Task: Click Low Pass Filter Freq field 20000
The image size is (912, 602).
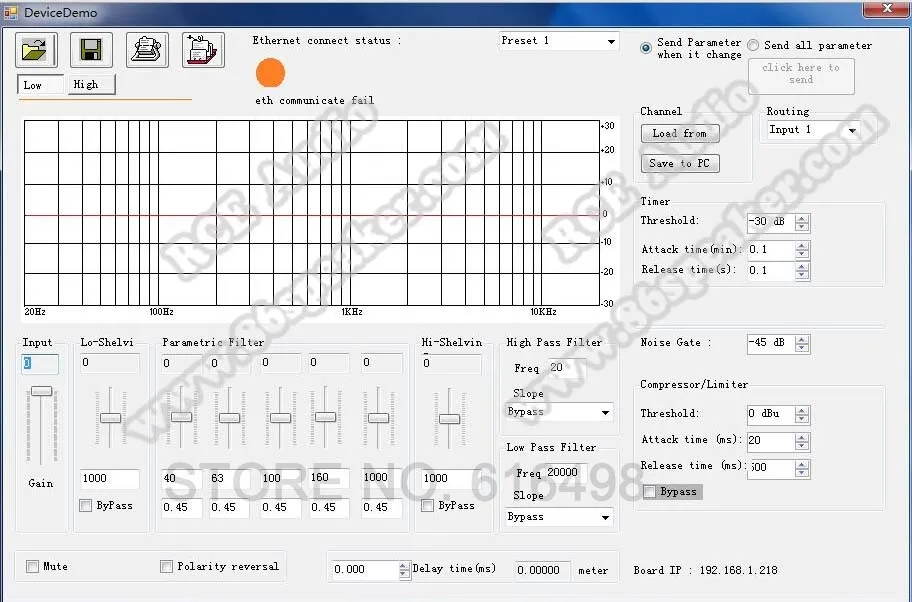Action: coord(567,472)
